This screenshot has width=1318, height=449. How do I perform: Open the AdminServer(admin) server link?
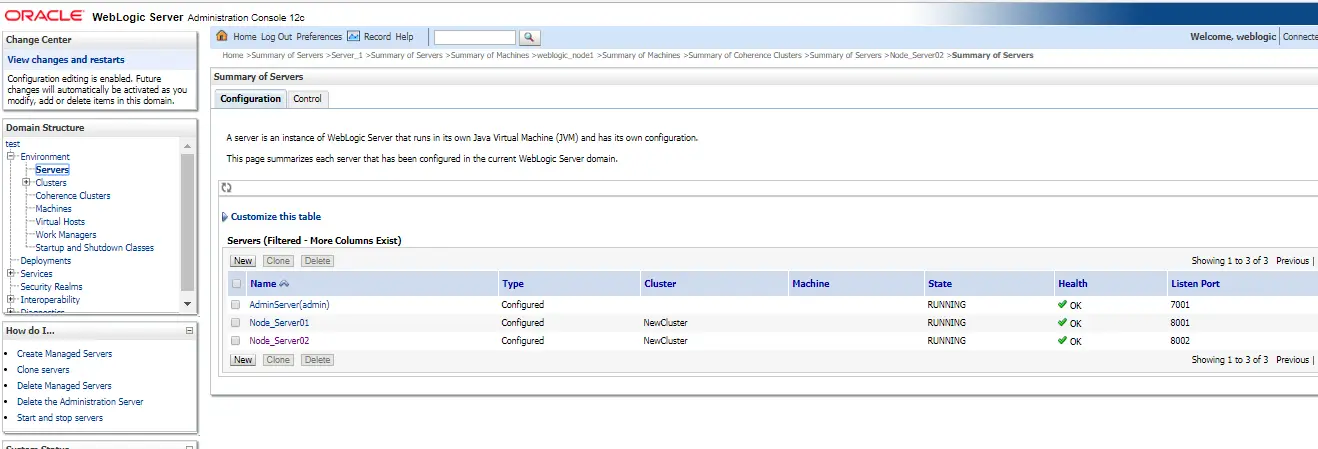pyautogui.click(x=289, y=304)
